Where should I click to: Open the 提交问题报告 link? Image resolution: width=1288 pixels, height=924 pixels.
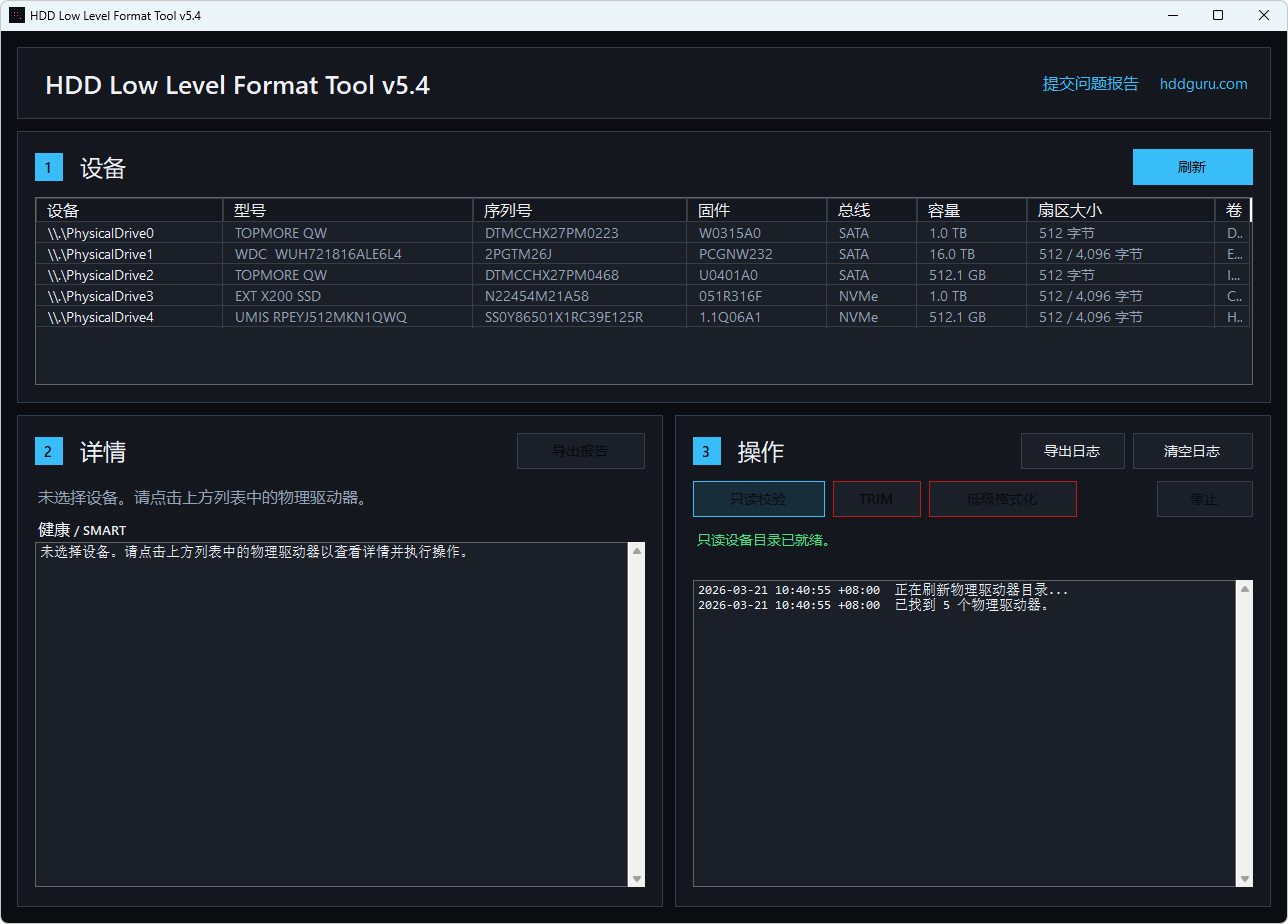[x=1090, y=84]
